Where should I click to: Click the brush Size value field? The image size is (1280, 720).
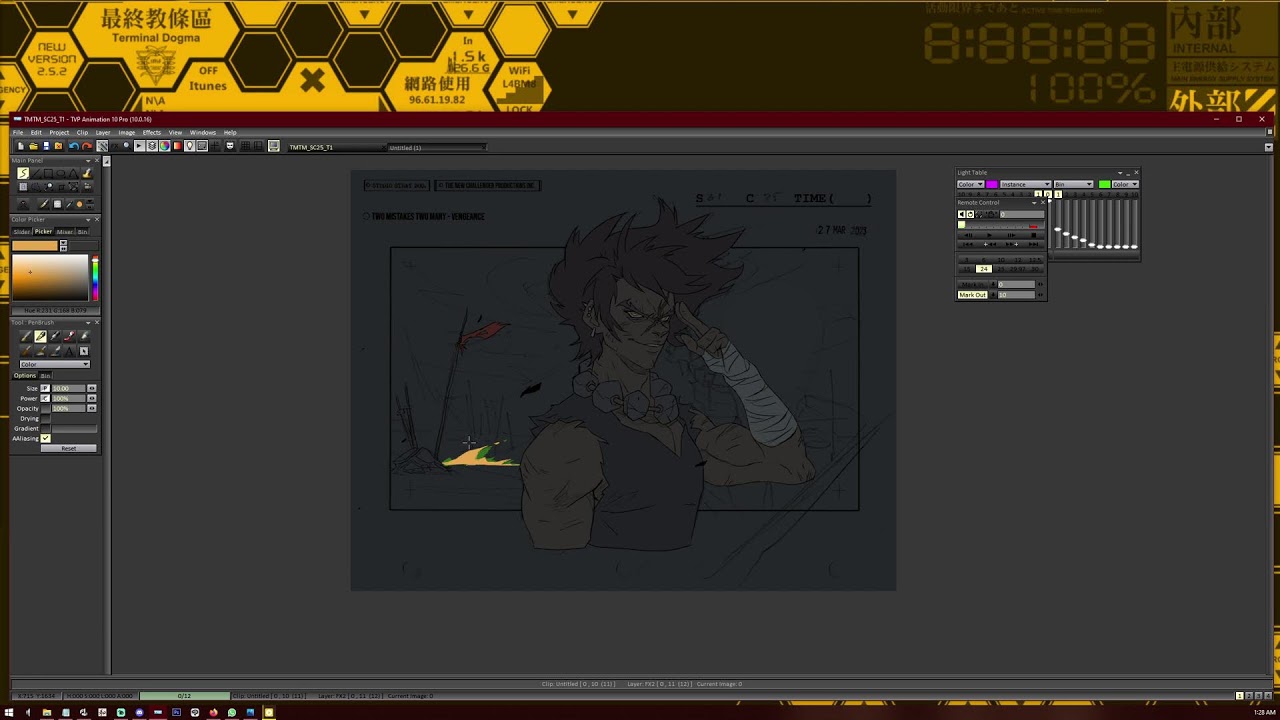pos(68,388)
